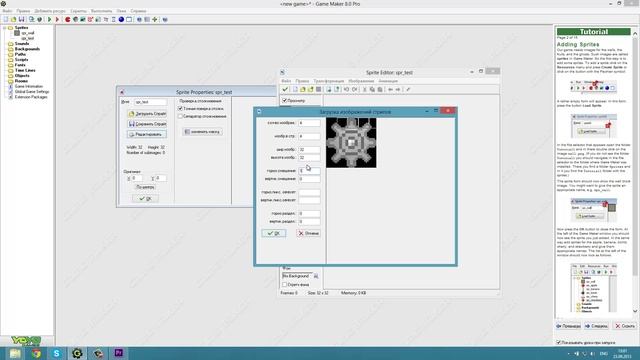Viewport: 640px width, 360px height.
Task: Click the Create Background icon
Action: click(83, 19)
